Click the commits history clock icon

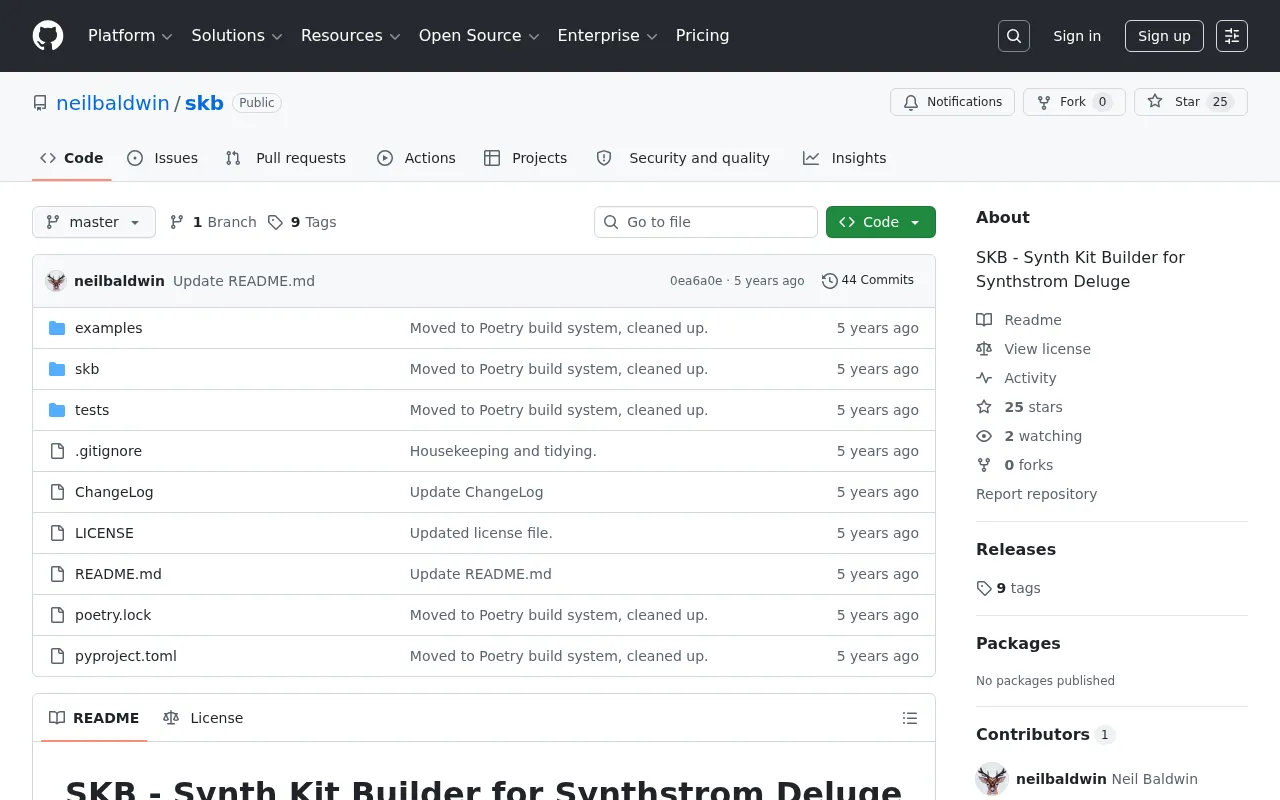coord(829,281)
